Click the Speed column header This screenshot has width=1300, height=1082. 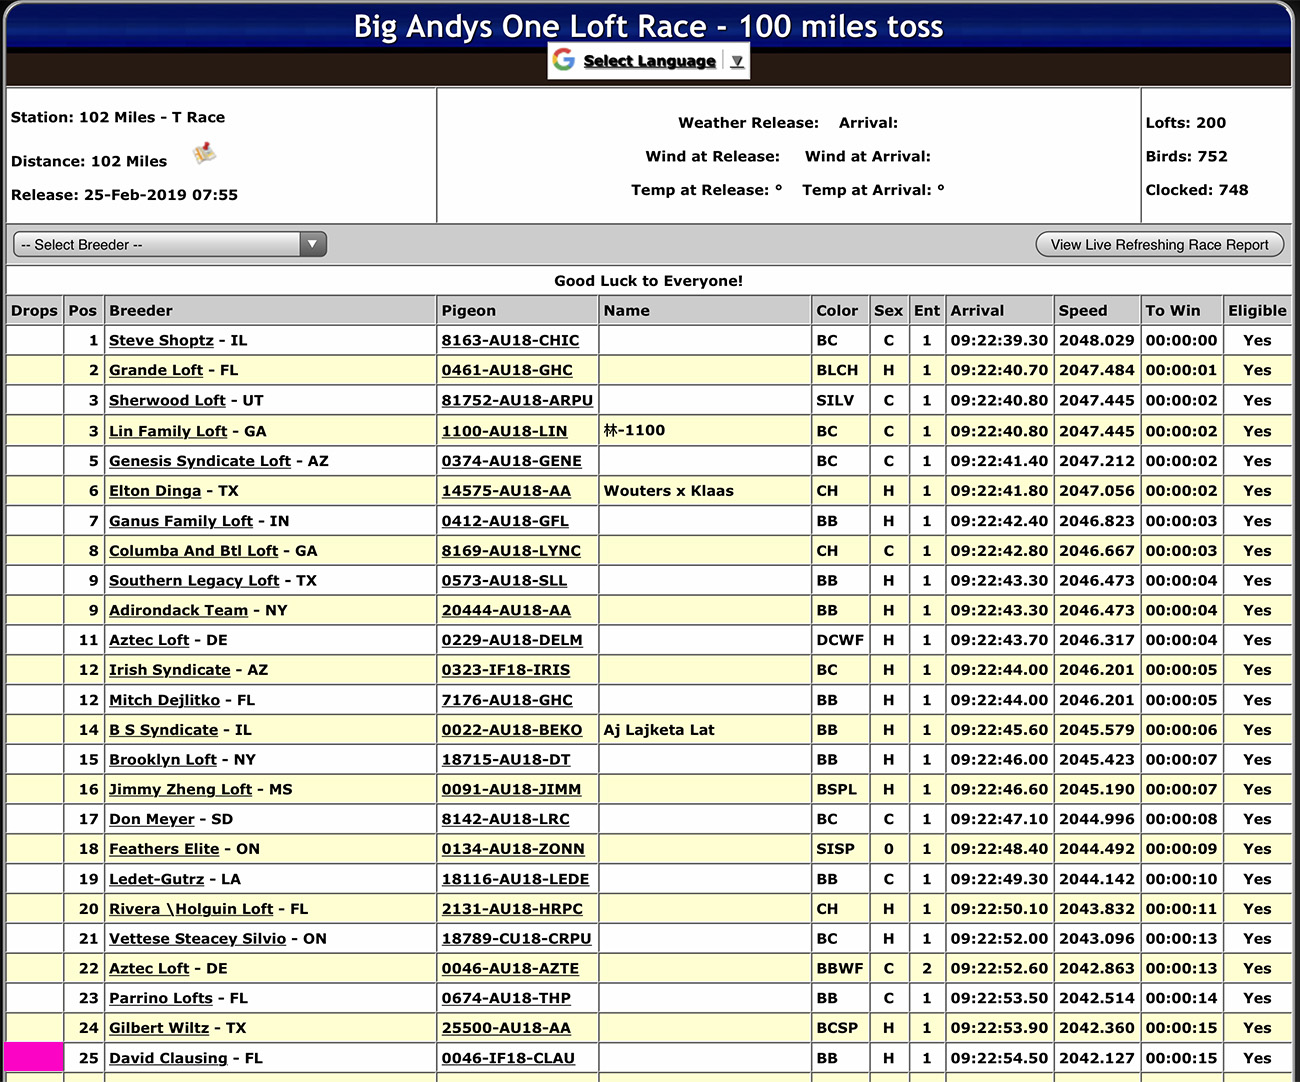pyautogui.click(x=1083, y=310)
